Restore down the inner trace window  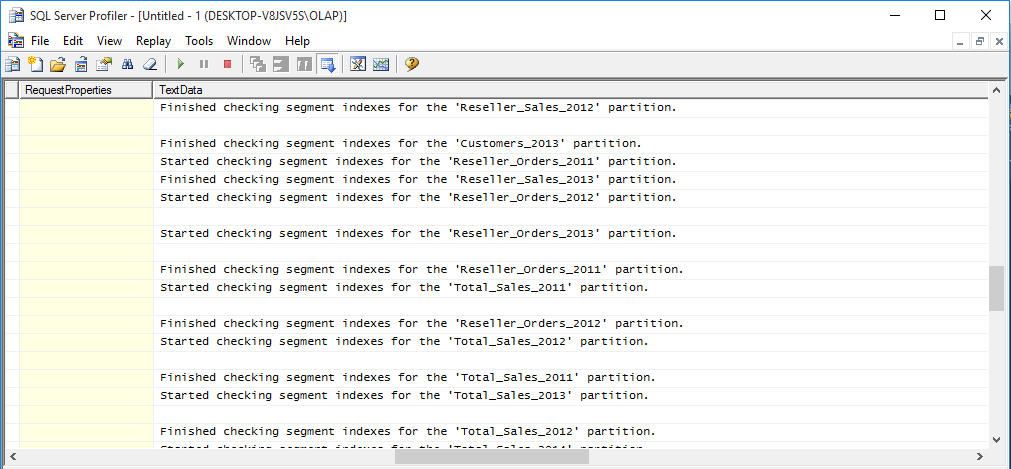[x=980, y=42]
